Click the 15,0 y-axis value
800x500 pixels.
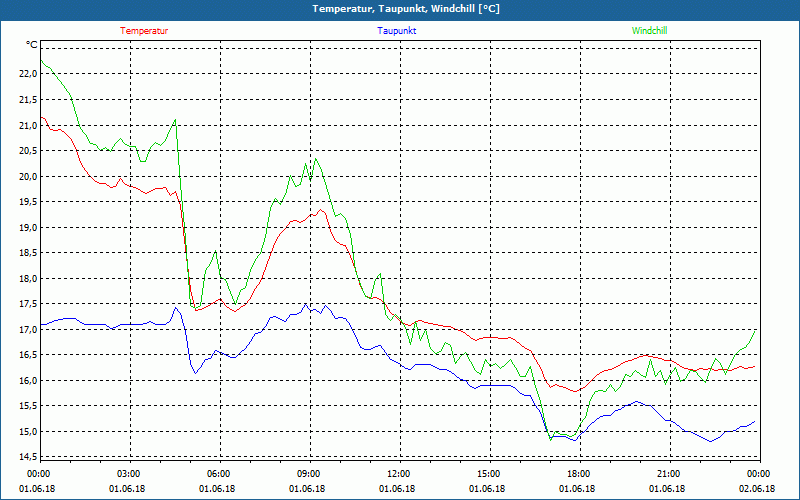(28, 431)
